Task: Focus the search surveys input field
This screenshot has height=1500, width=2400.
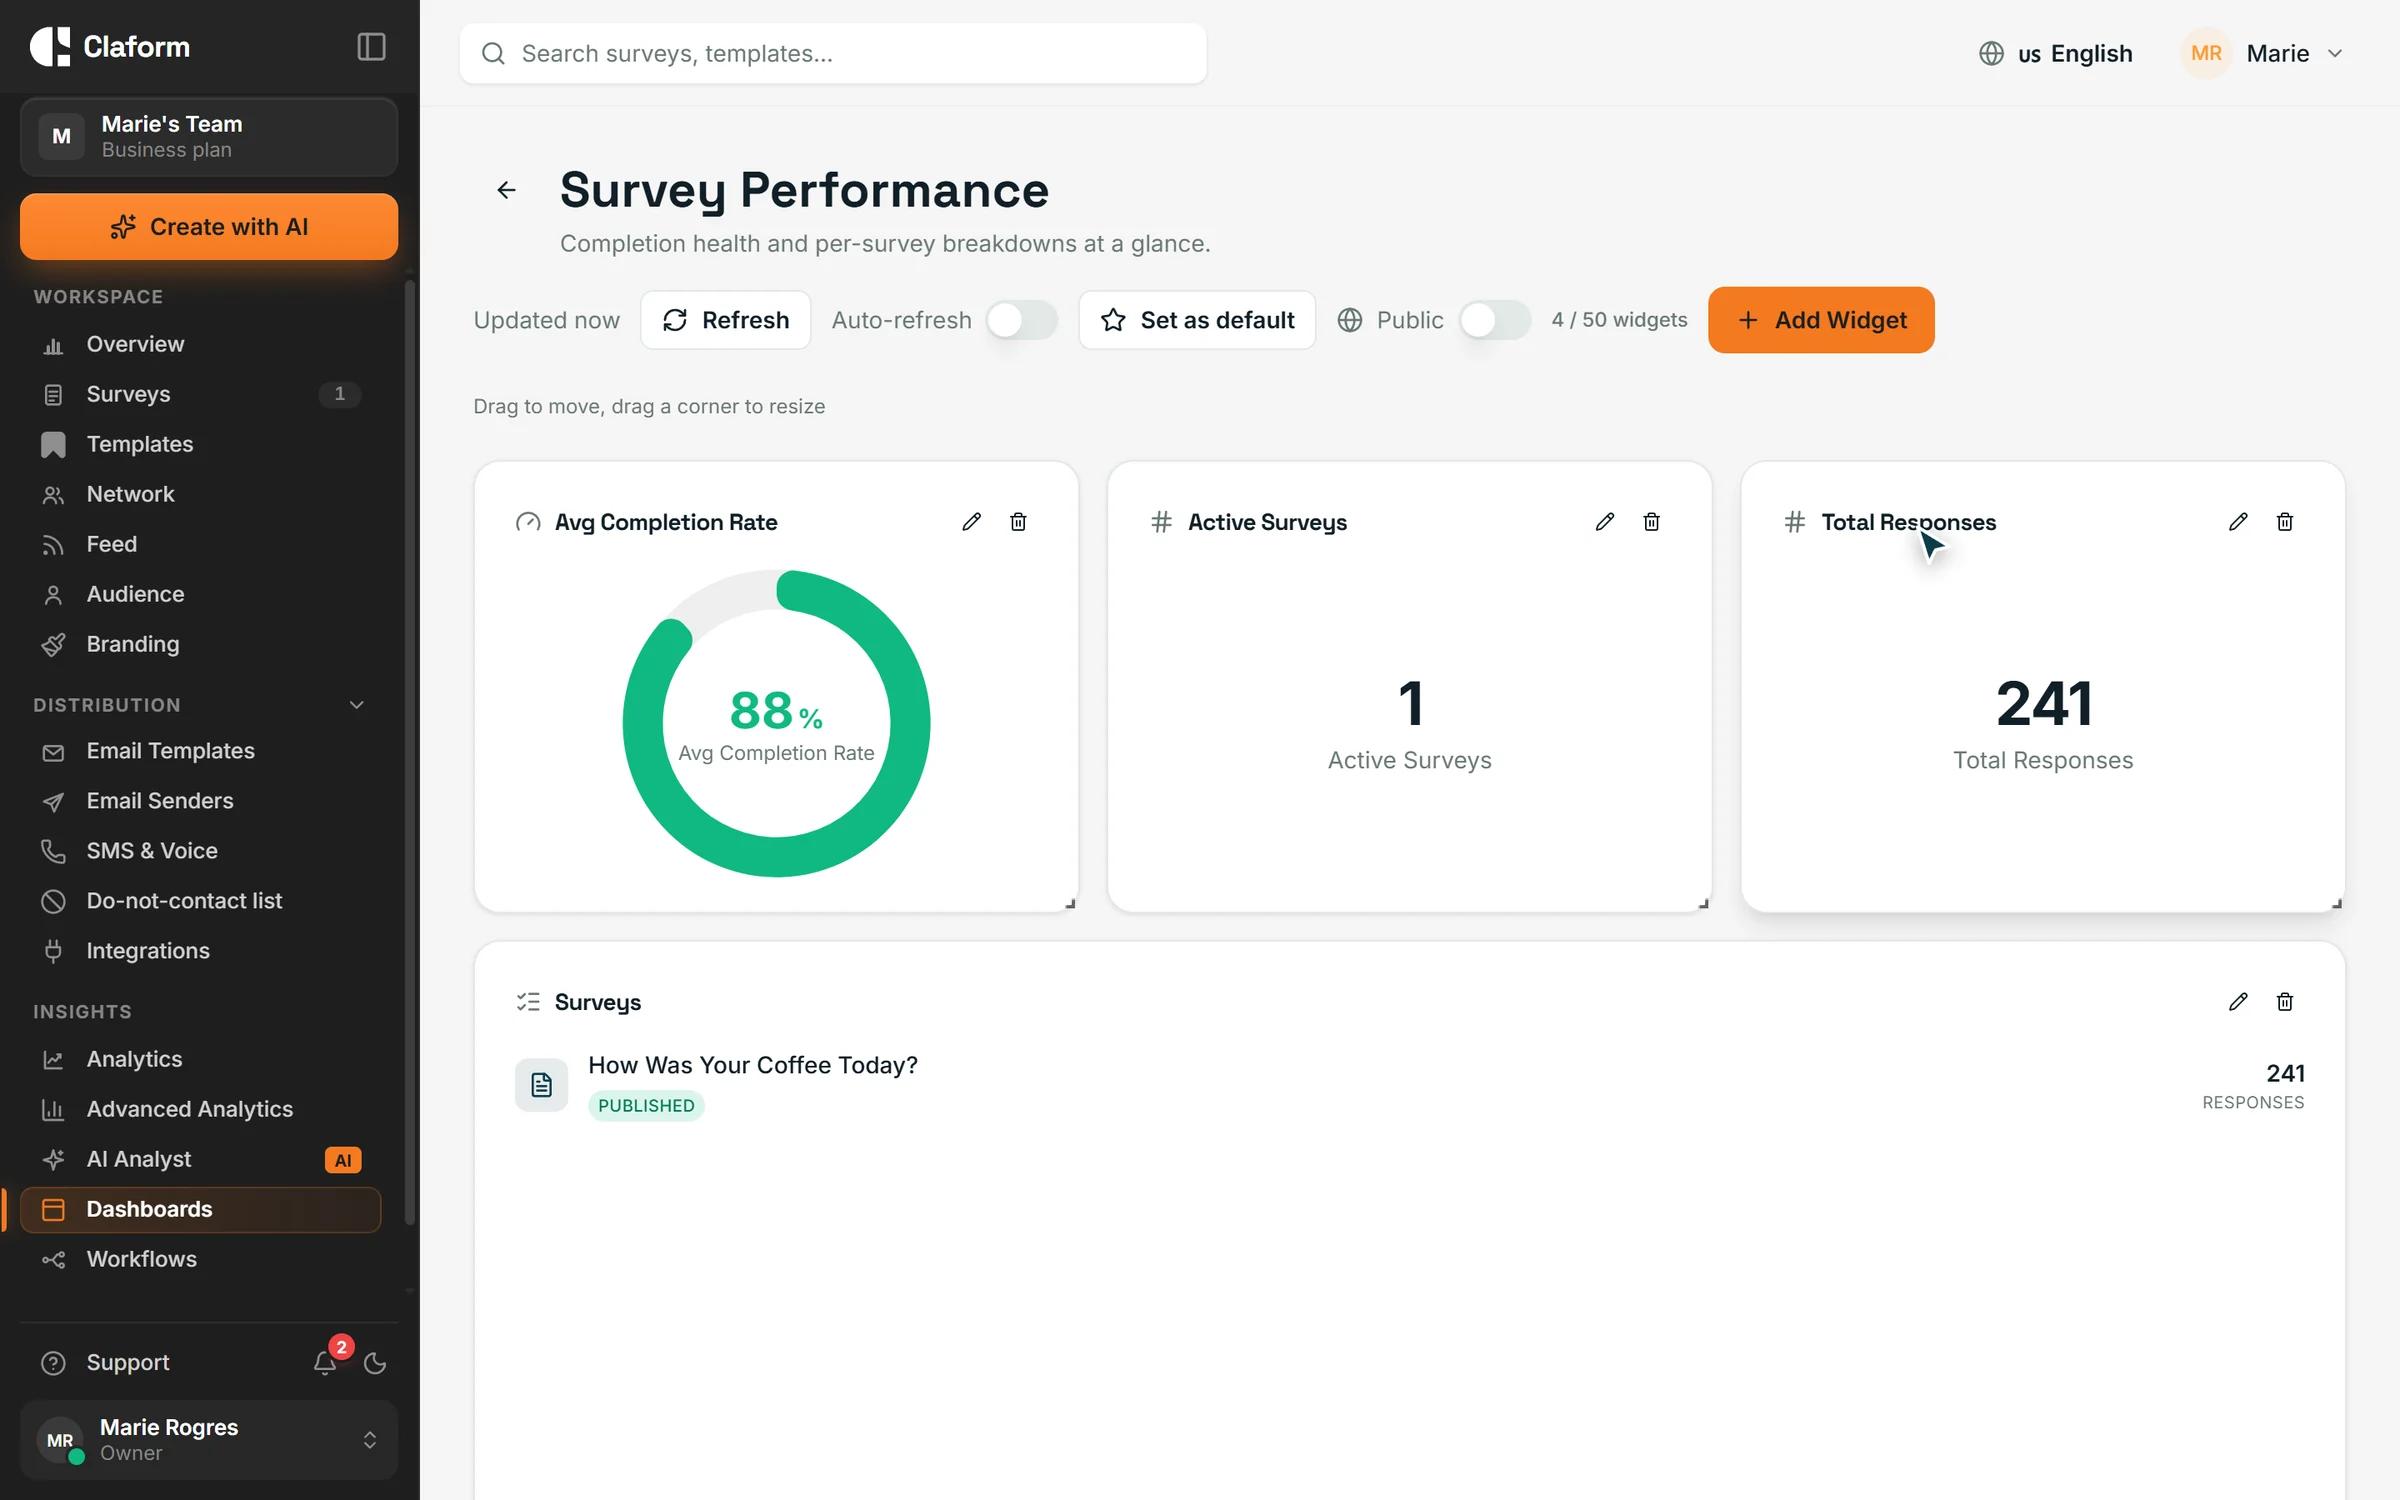Action: (833, 53)
